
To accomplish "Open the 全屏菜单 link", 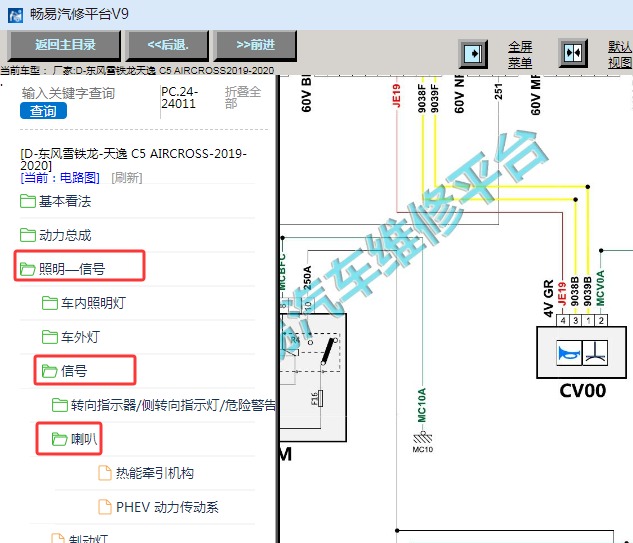I will pyautogui.click(x=520, y=55).
